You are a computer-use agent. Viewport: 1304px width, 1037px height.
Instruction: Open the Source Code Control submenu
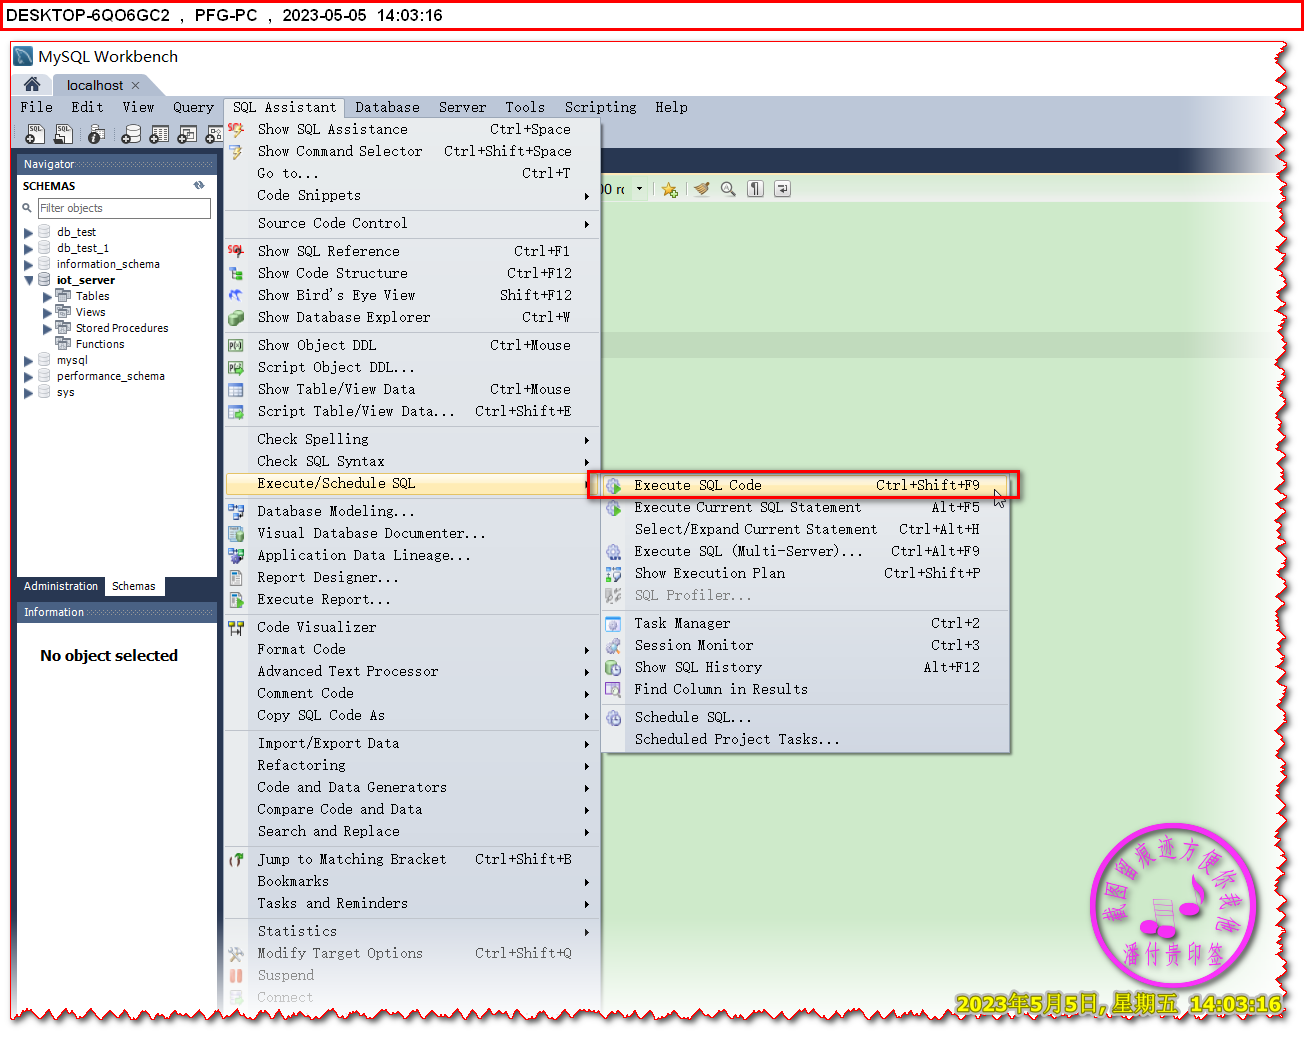coord(412,223)
